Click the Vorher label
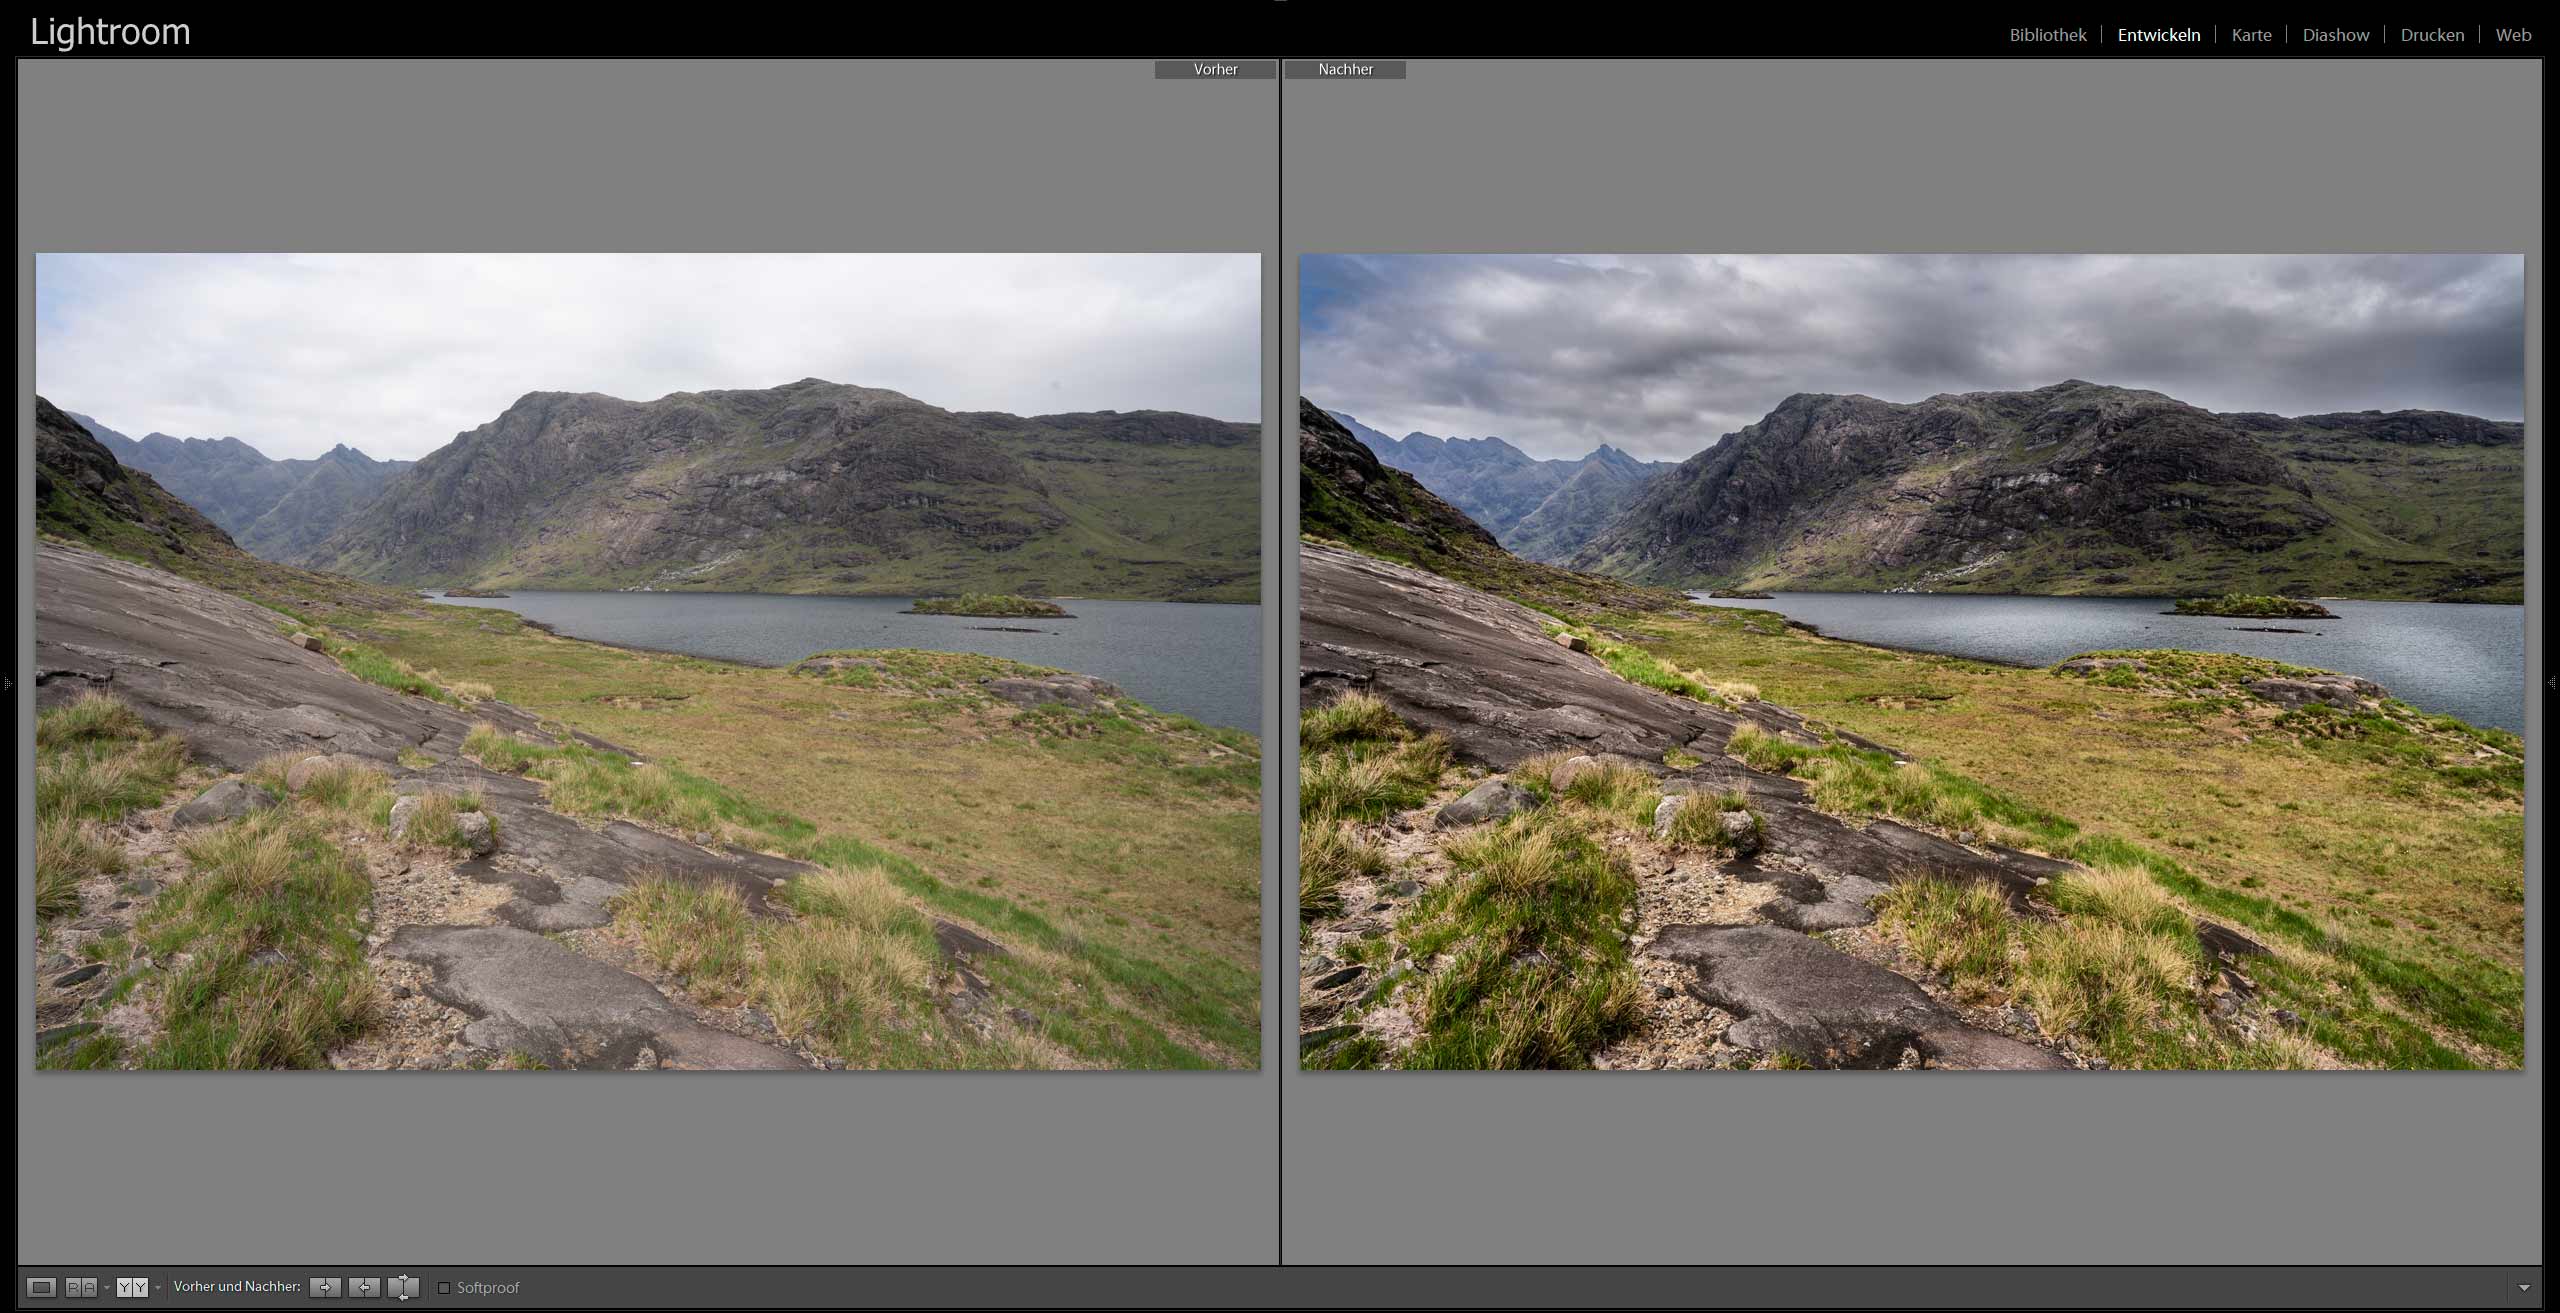 click(1215, 69)
